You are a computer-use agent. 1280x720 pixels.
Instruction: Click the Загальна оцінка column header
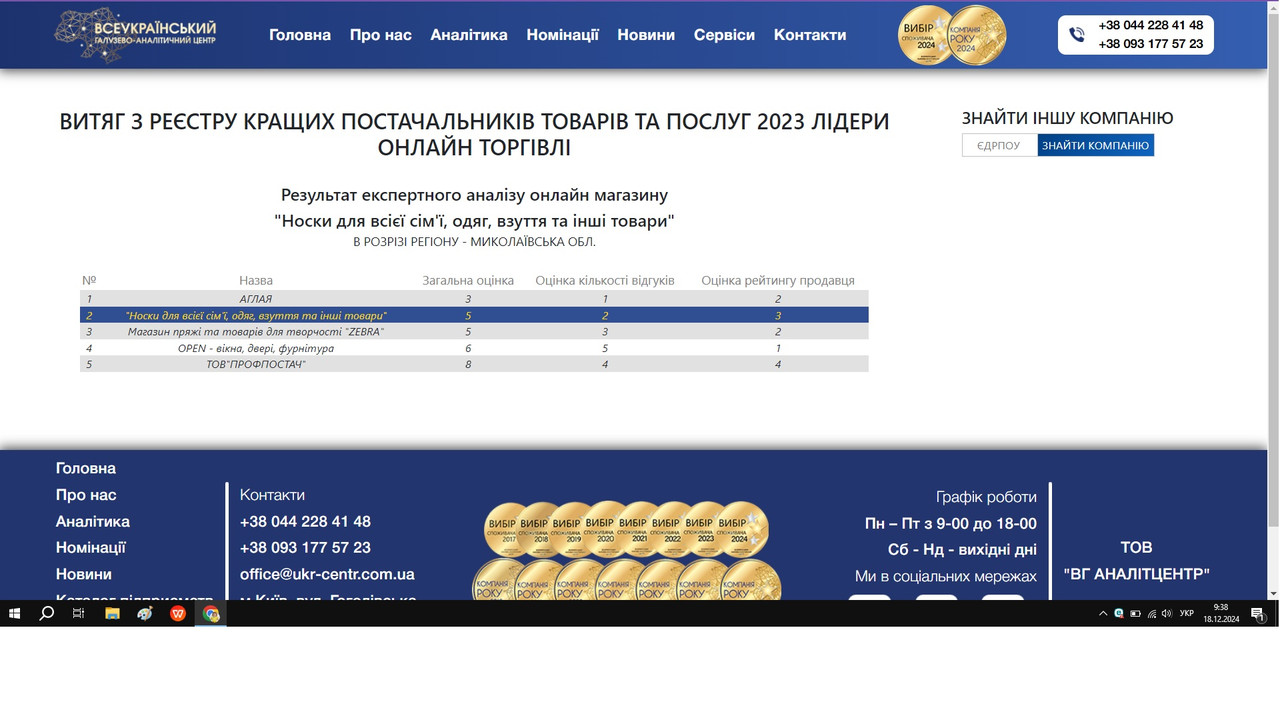pyautogui.click(x=468, y=280)
